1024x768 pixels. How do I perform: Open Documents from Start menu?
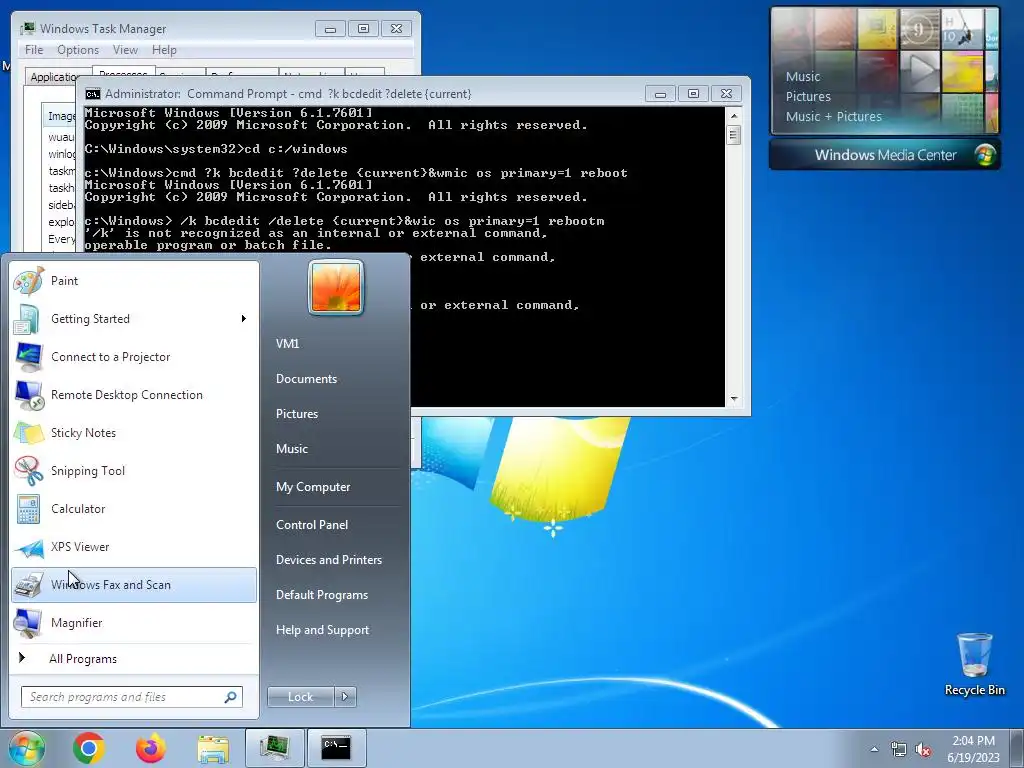pyautogui.click(x=306, y=379)
